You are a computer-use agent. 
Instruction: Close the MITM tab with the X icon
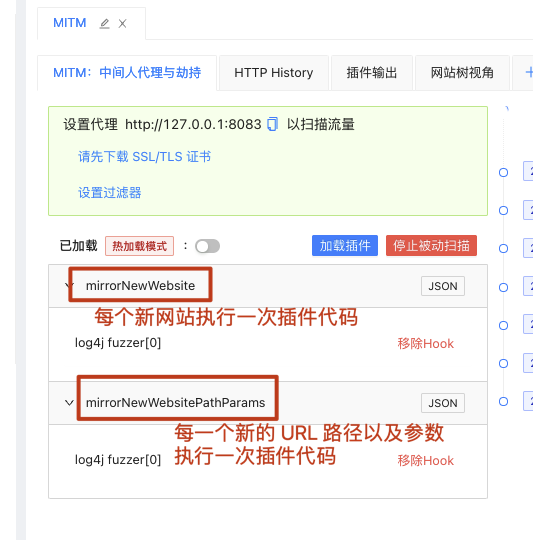[122, 24]
